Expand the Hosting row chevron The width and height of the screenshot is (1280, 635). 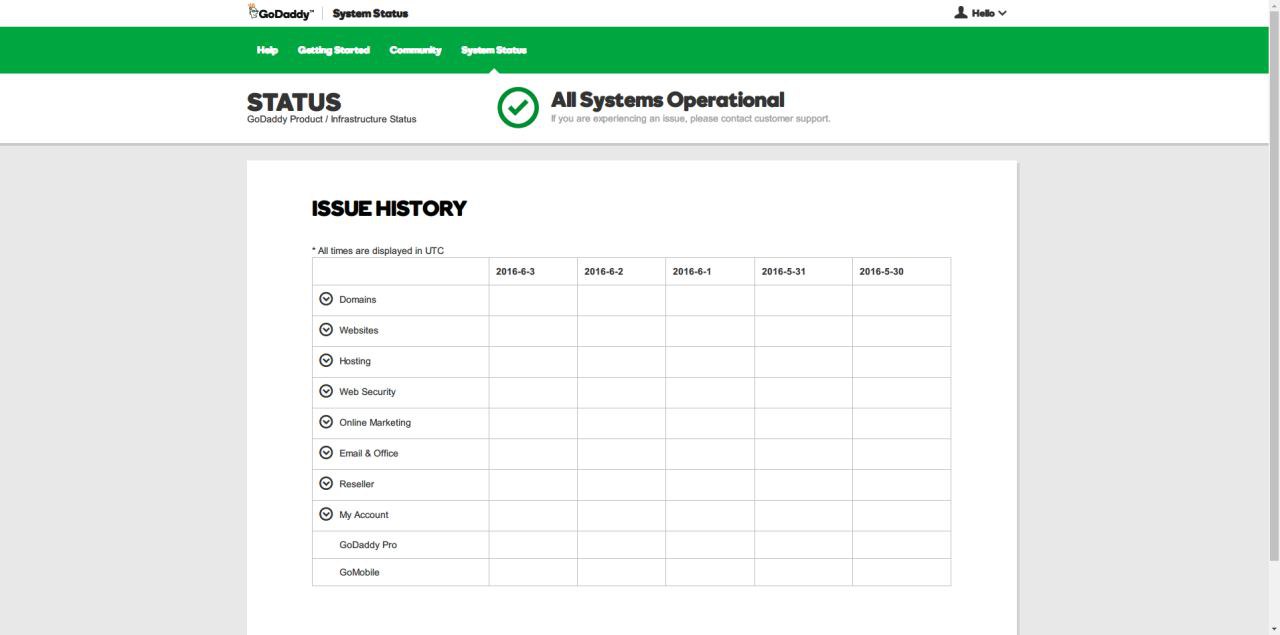point(326,360)
